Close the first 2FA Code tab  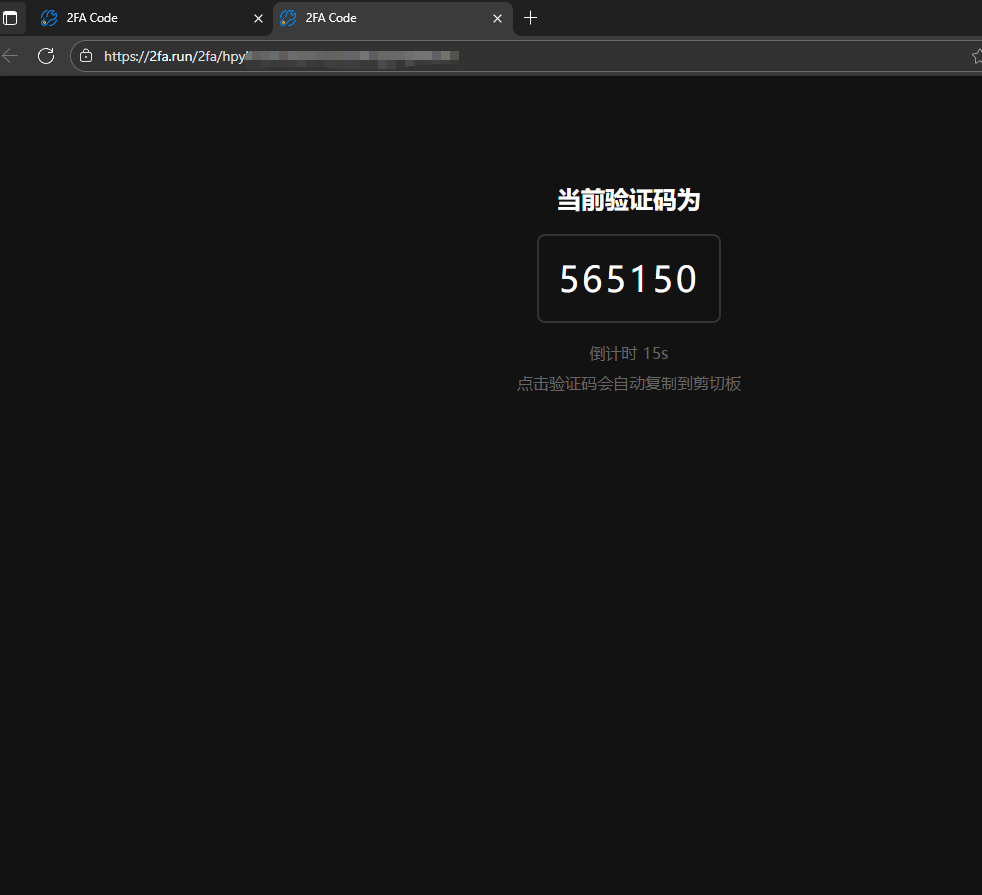click(x=258, y=18)
